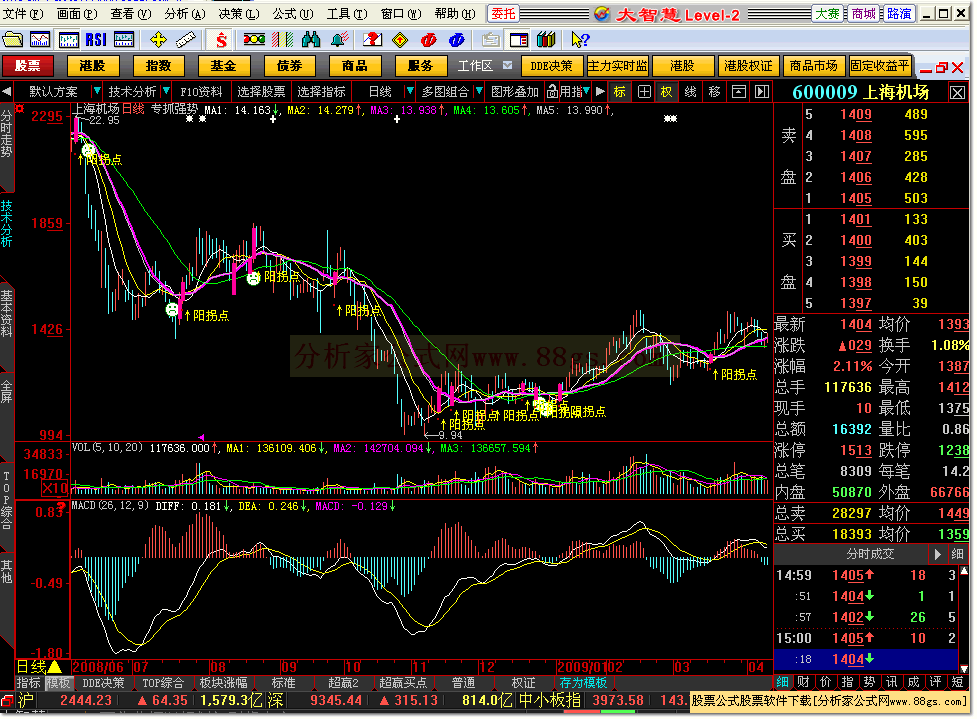The width and height of the screenshot is (977, 719).
Task: Click the blue circular info icon
Action: [x=456, y=40]
